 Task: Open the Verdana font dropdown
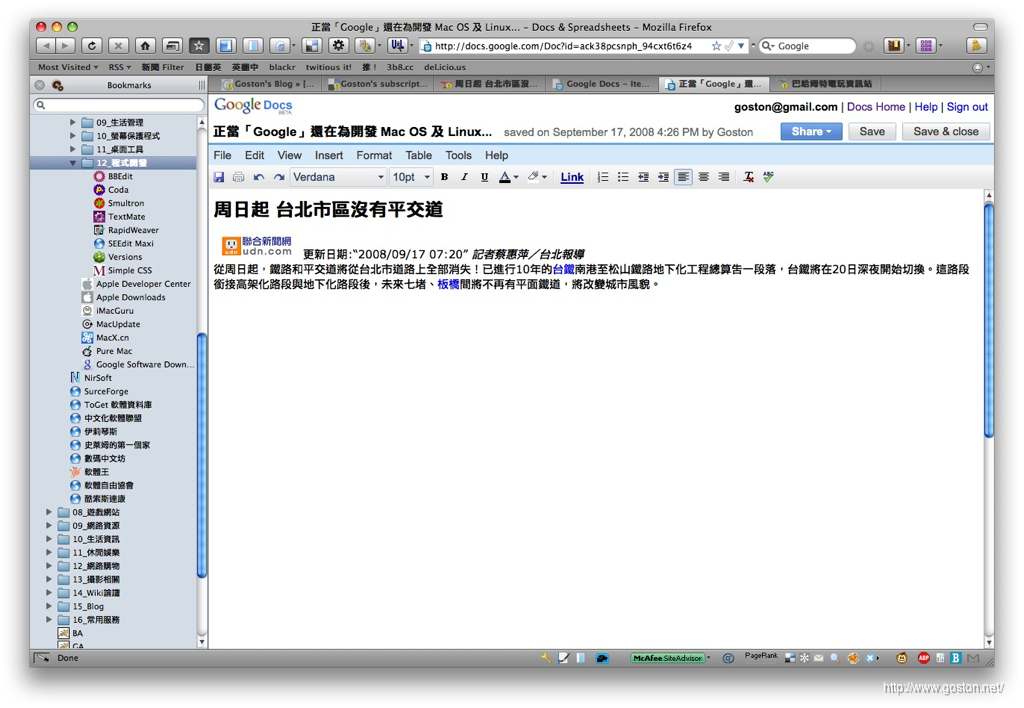coord(338,177)
